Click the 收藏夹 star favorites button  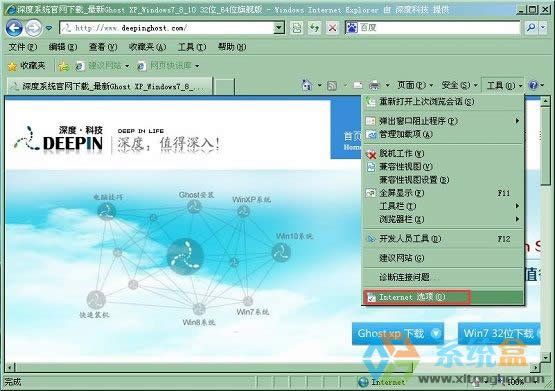click(27, 66)
